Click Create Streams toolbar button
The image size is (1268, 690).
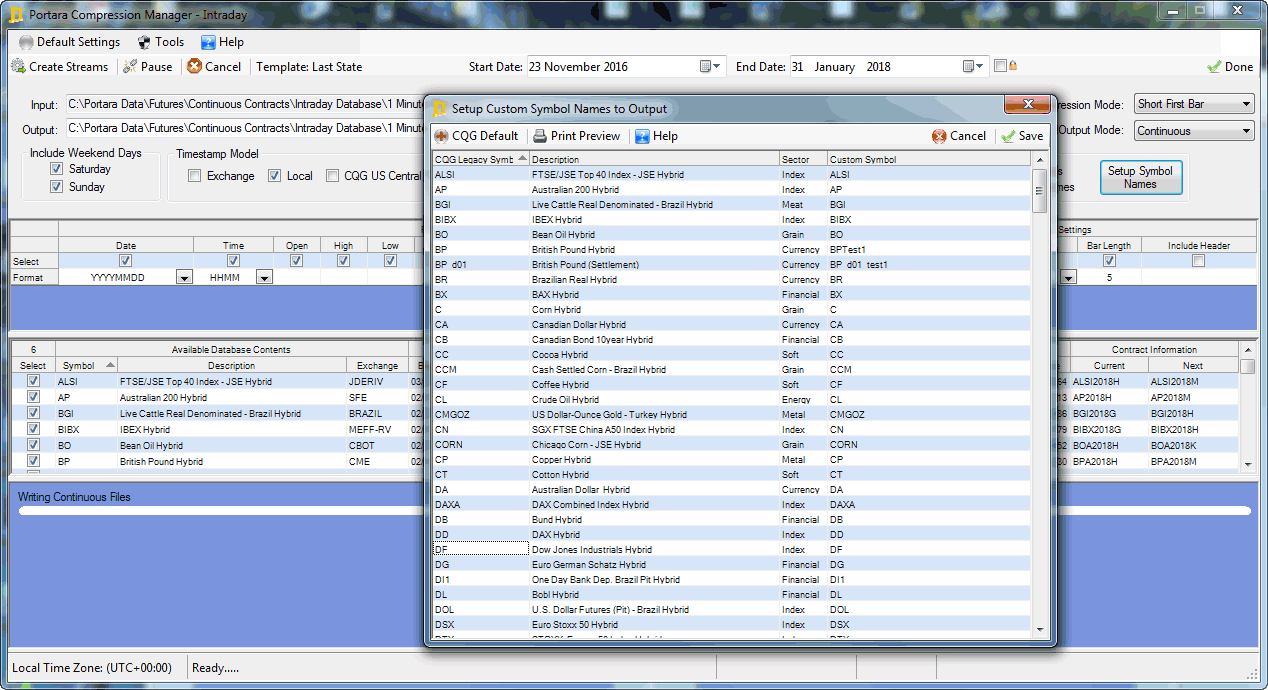pyautogui.click(x=60, y=67)
